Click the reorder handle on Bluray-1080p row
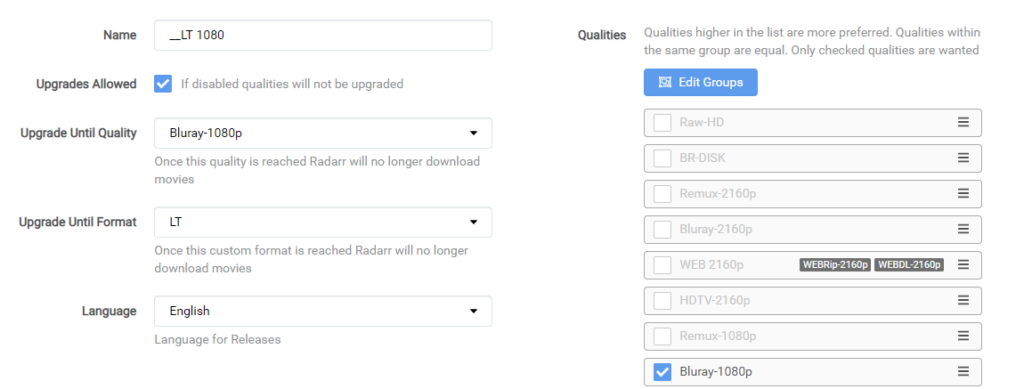The width and height of the screenshot is (1024, 389). point(963,371)
